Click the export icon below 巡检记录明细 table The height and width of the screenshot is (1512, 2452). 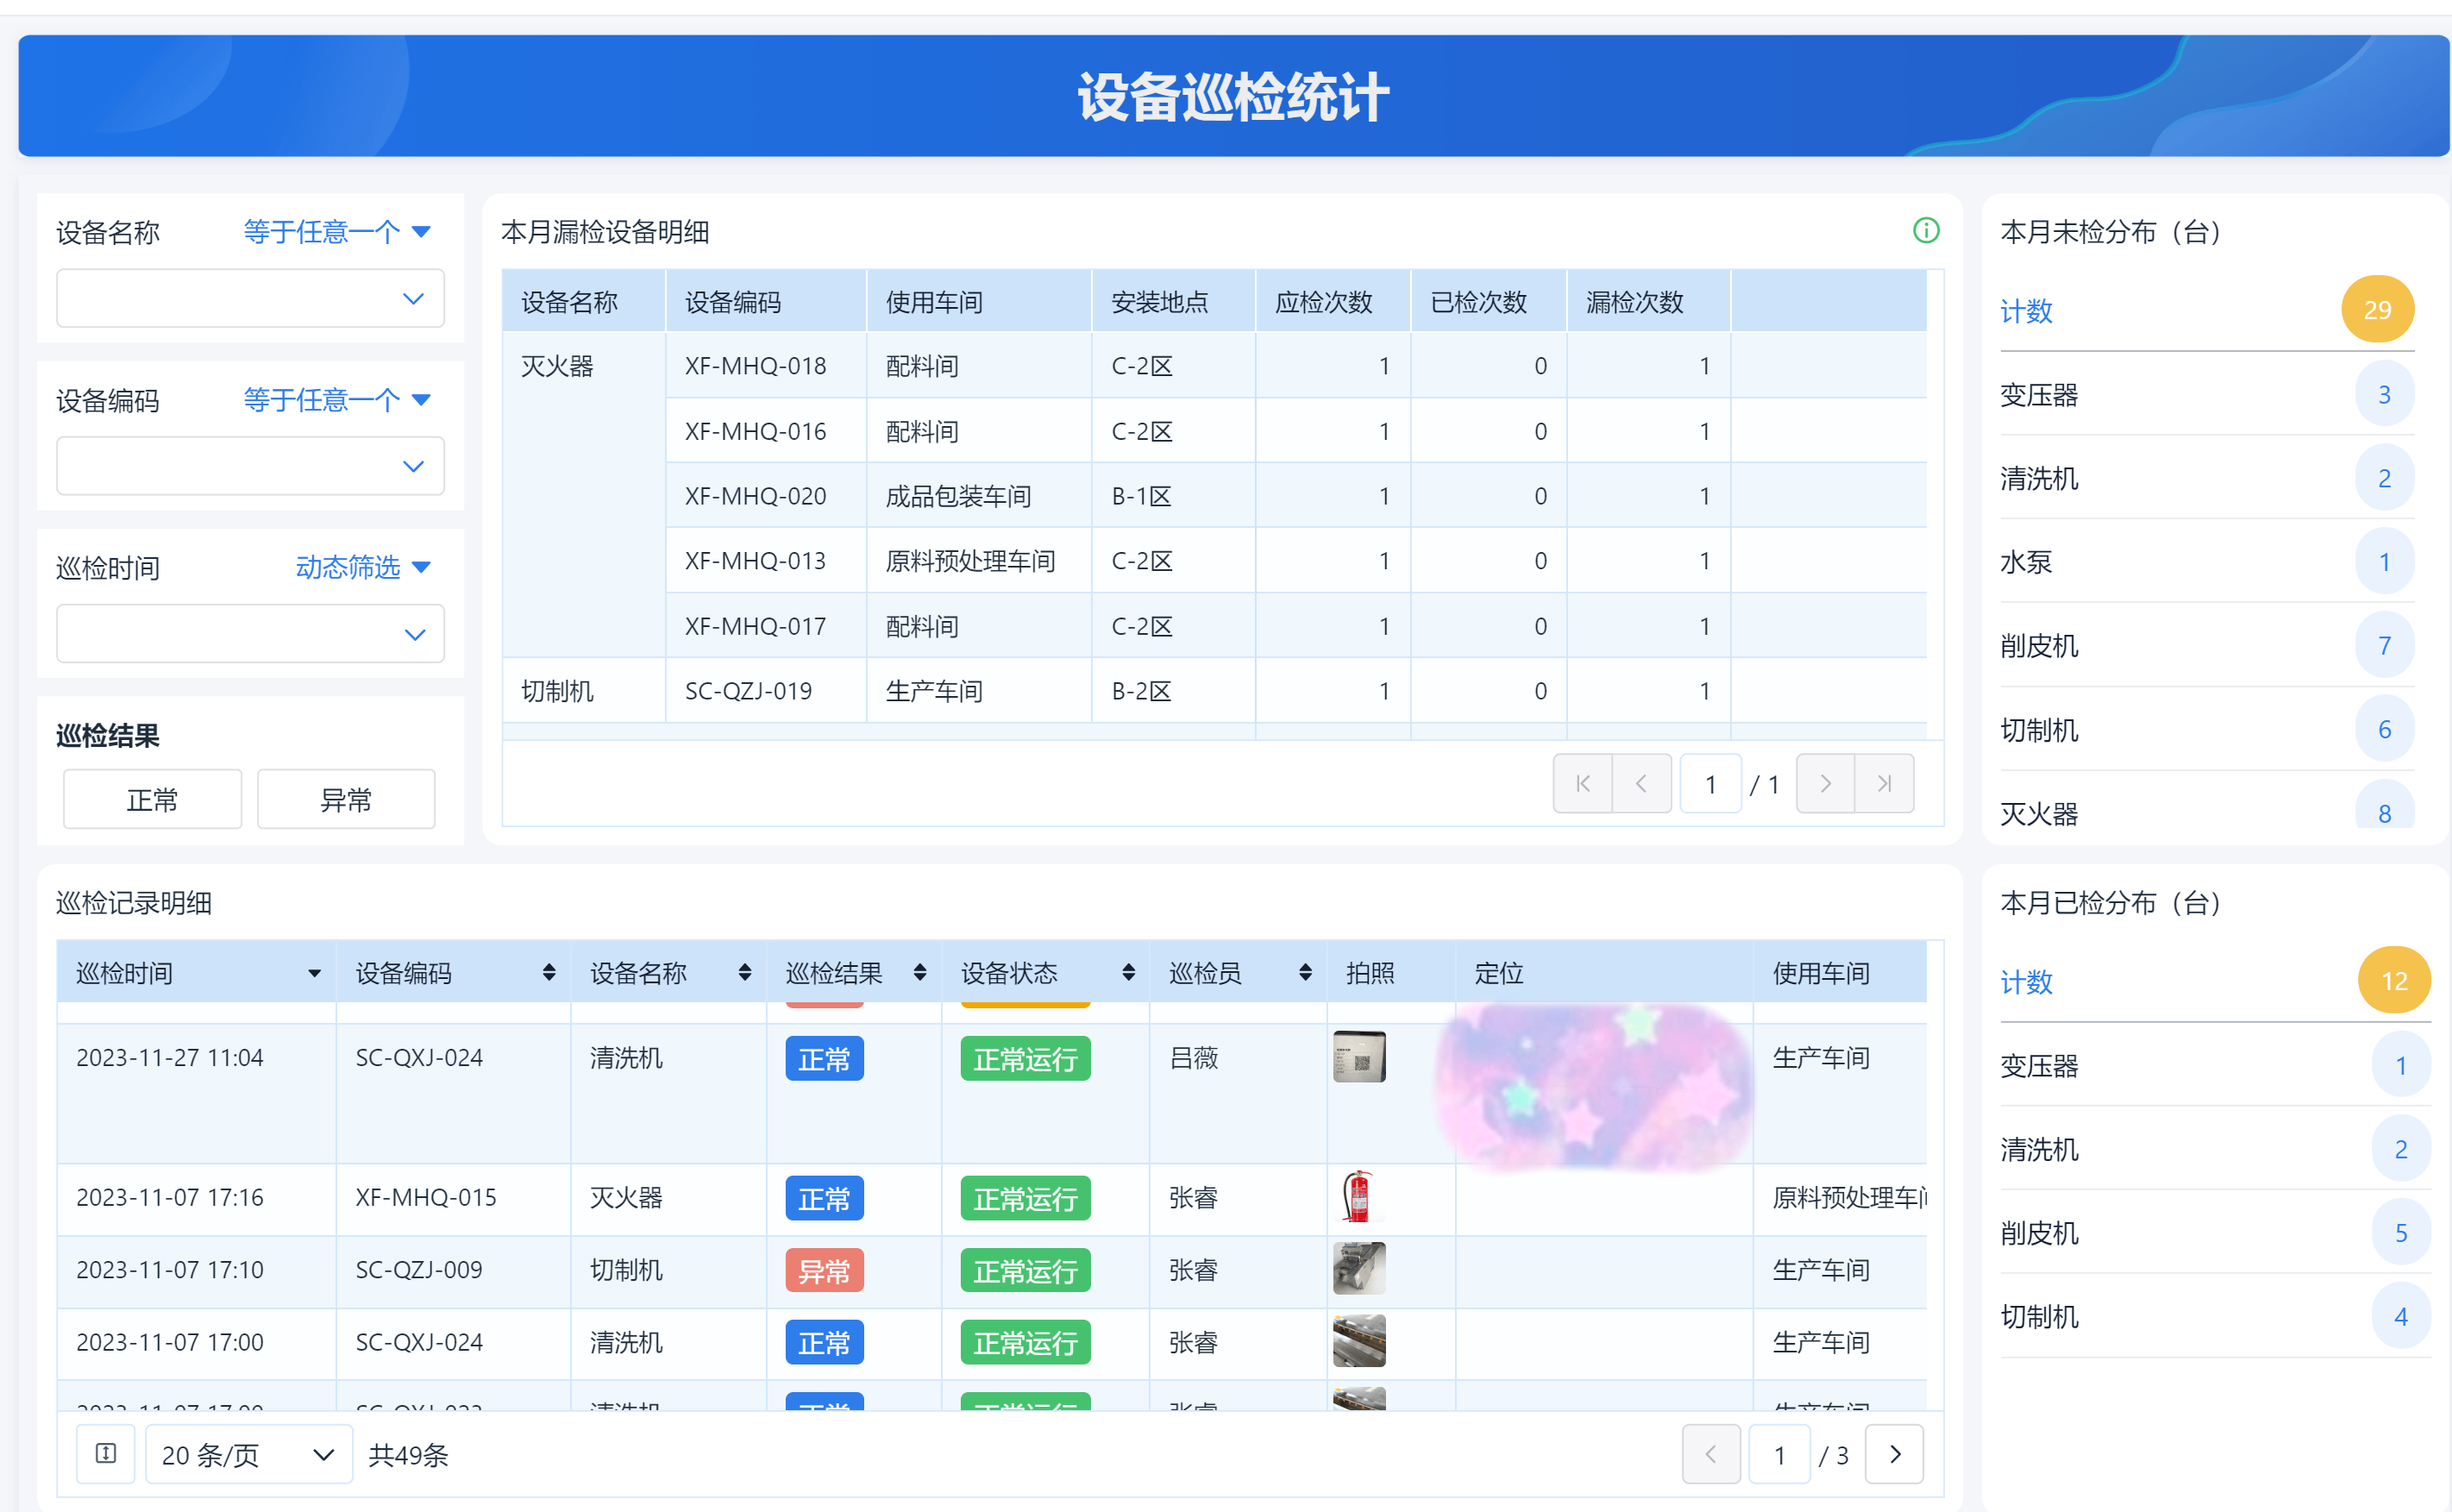coord(105,1453)
